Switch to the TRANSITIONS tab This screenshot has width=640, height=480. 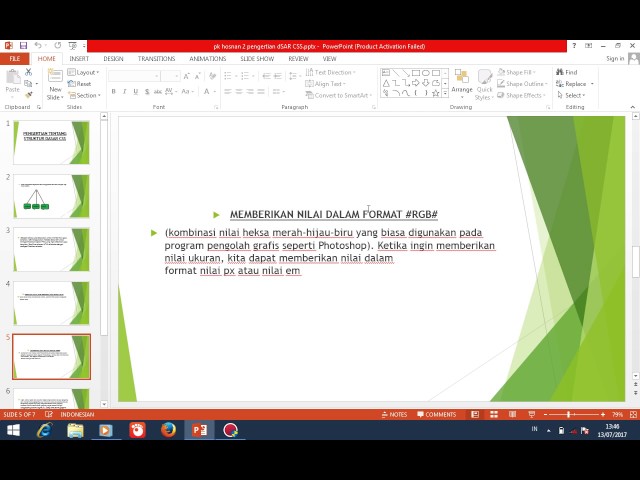coord(156,59)
